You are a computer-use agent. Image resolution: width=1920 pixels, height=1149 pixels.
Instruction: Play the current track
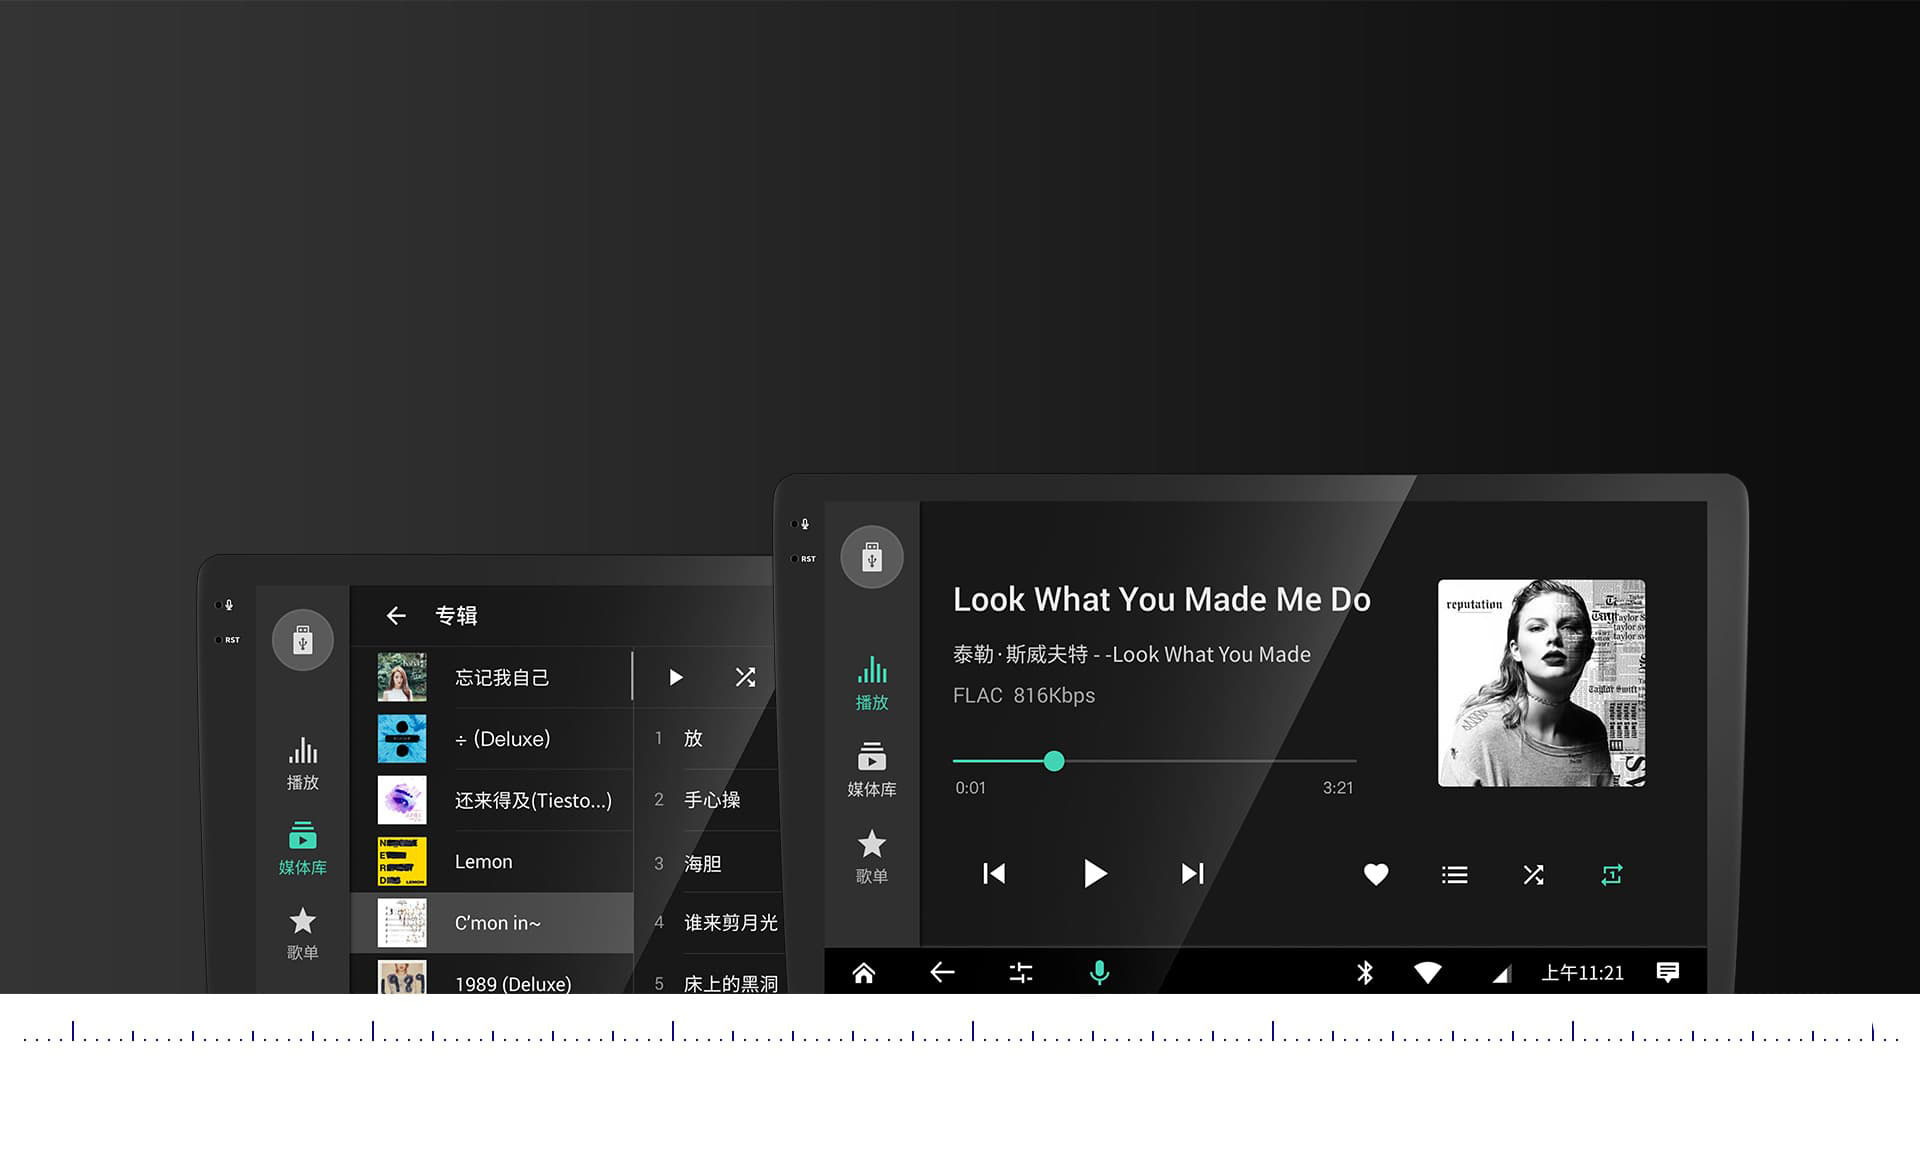[x=1095, y=874]
